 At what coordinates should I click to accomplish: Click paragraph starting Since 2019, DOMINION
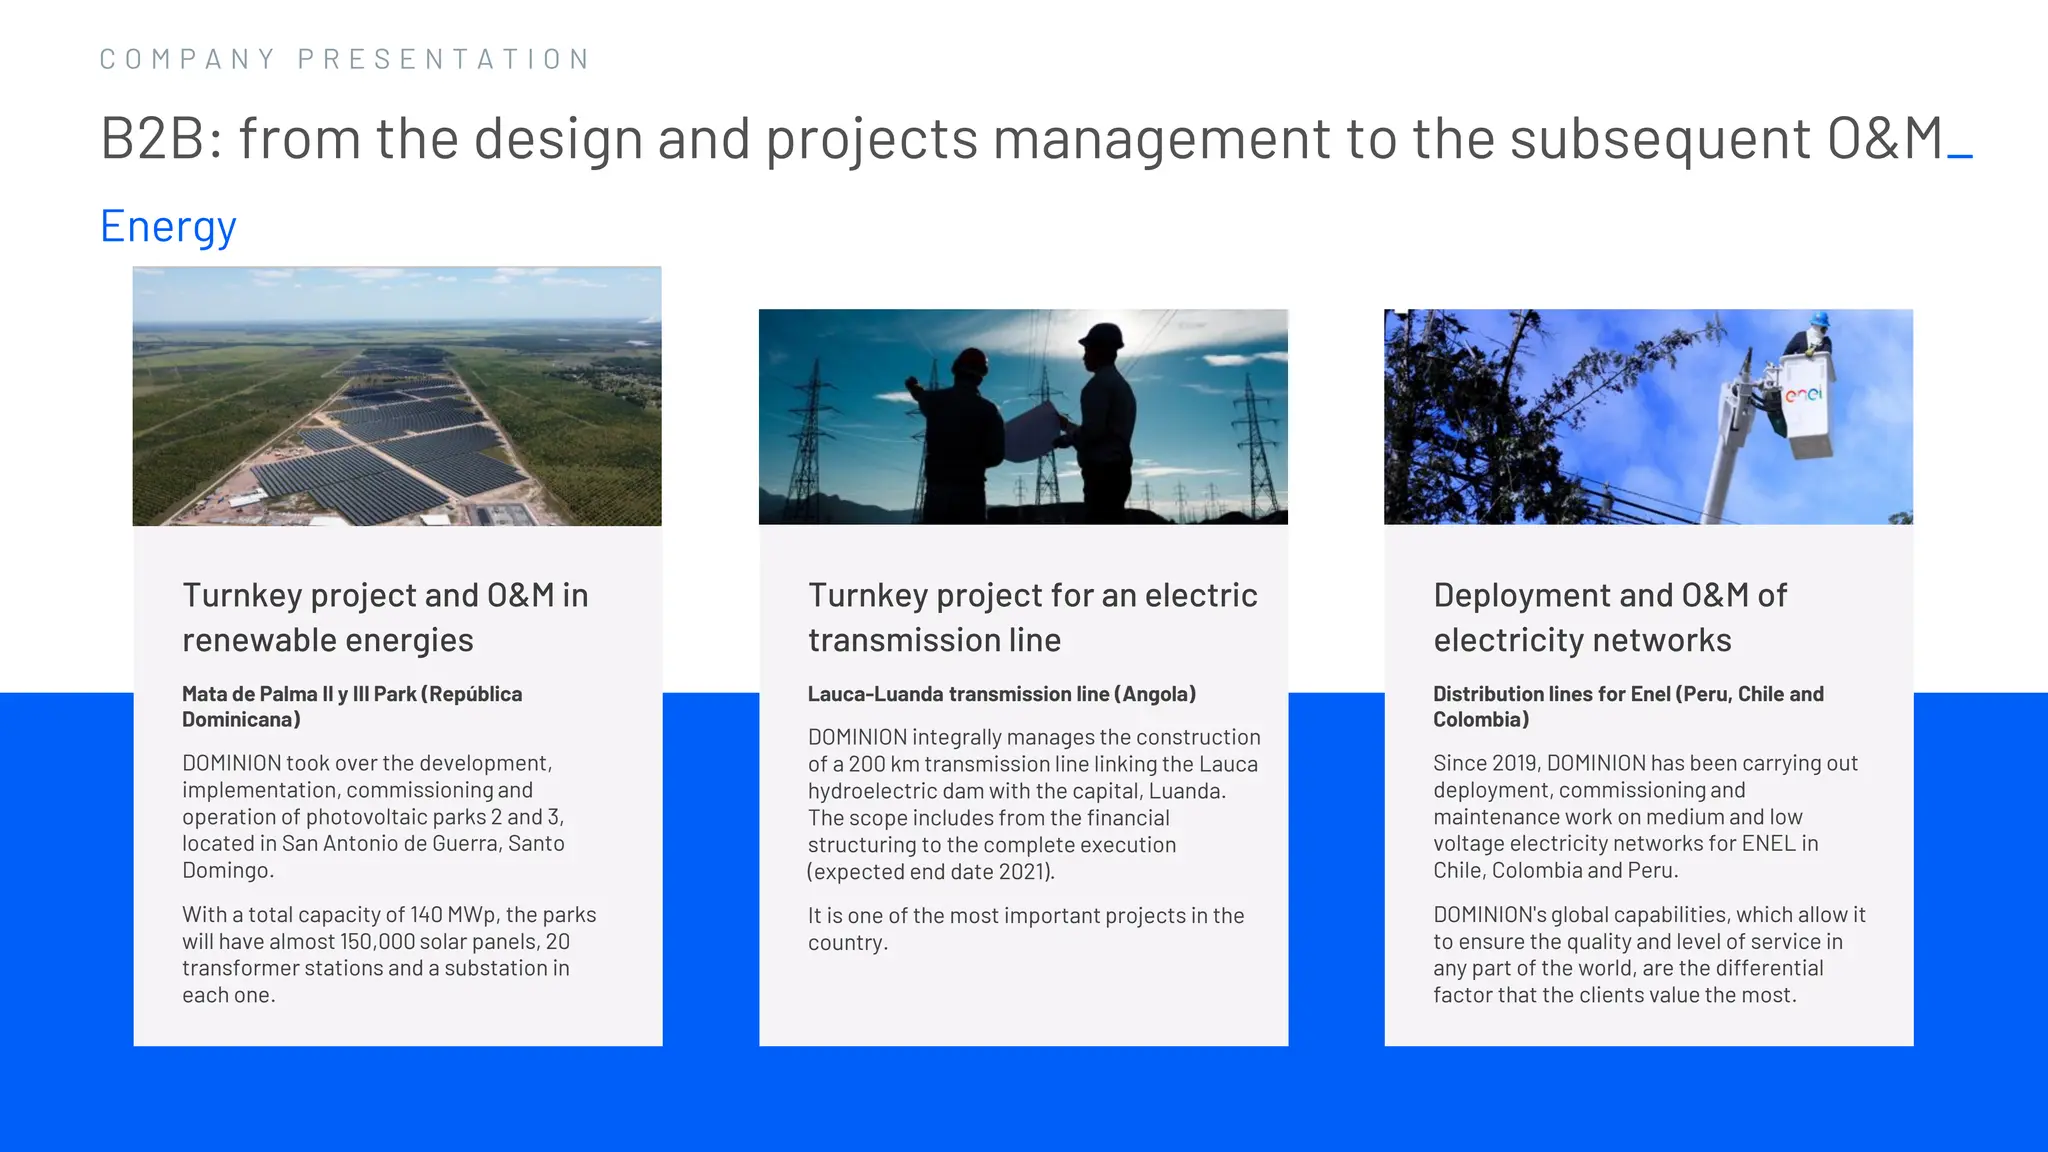(1645, 816)
